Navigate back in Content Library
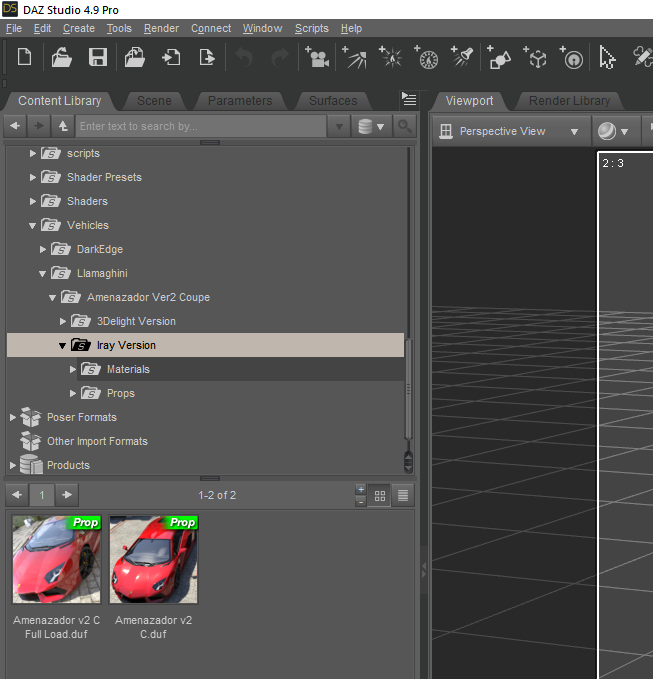 tap(15, 126)
